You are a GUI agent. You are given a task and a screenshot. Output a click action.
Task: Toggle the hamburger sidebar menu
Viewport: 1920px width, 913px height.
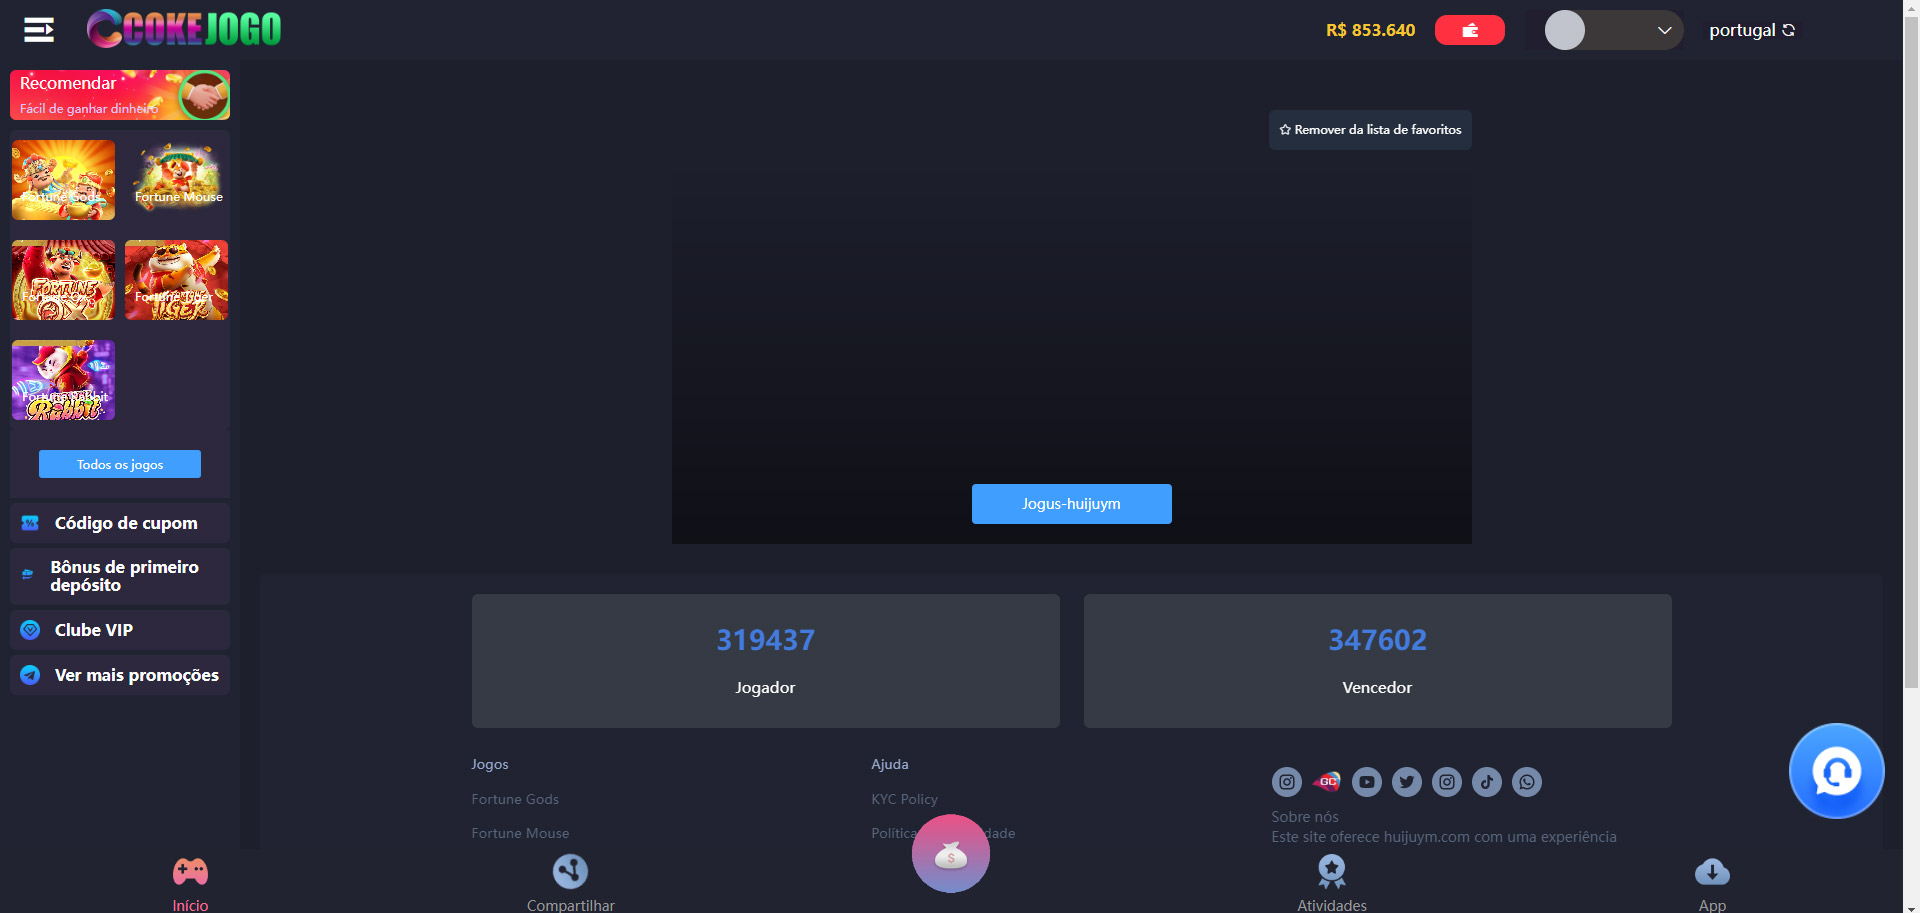point(39,30)
